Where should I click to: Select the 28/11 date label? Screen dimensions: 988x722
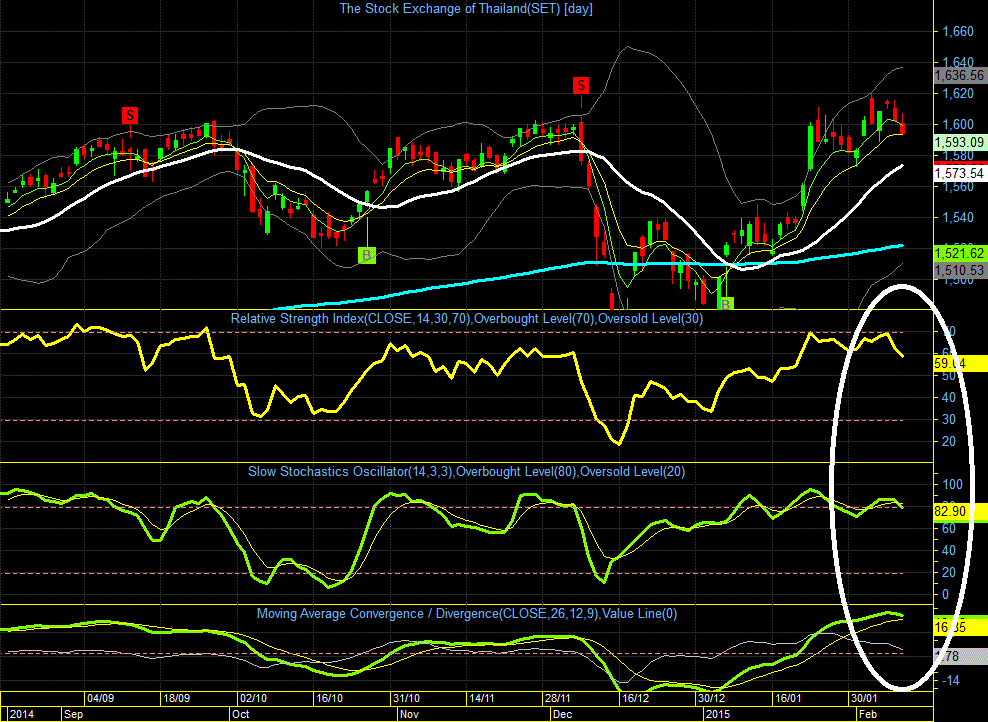558,698
